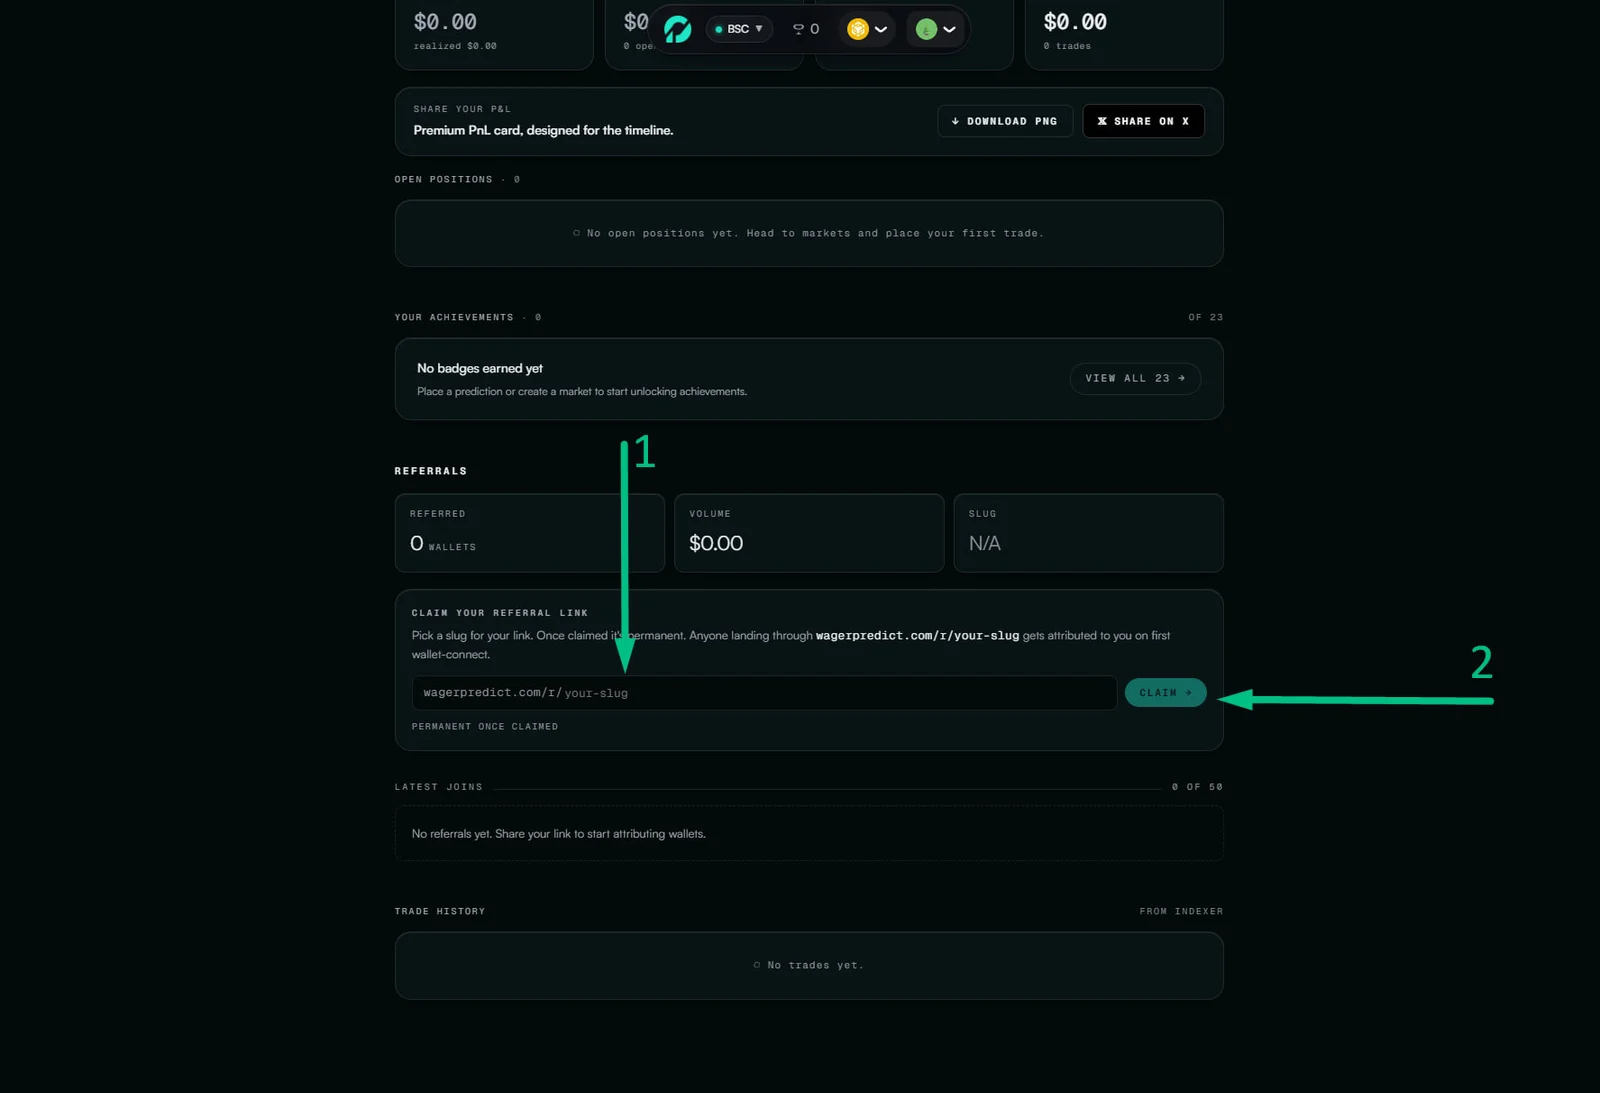Open the BSC network selector dropdown
1600x1093 pixels.
739,29
